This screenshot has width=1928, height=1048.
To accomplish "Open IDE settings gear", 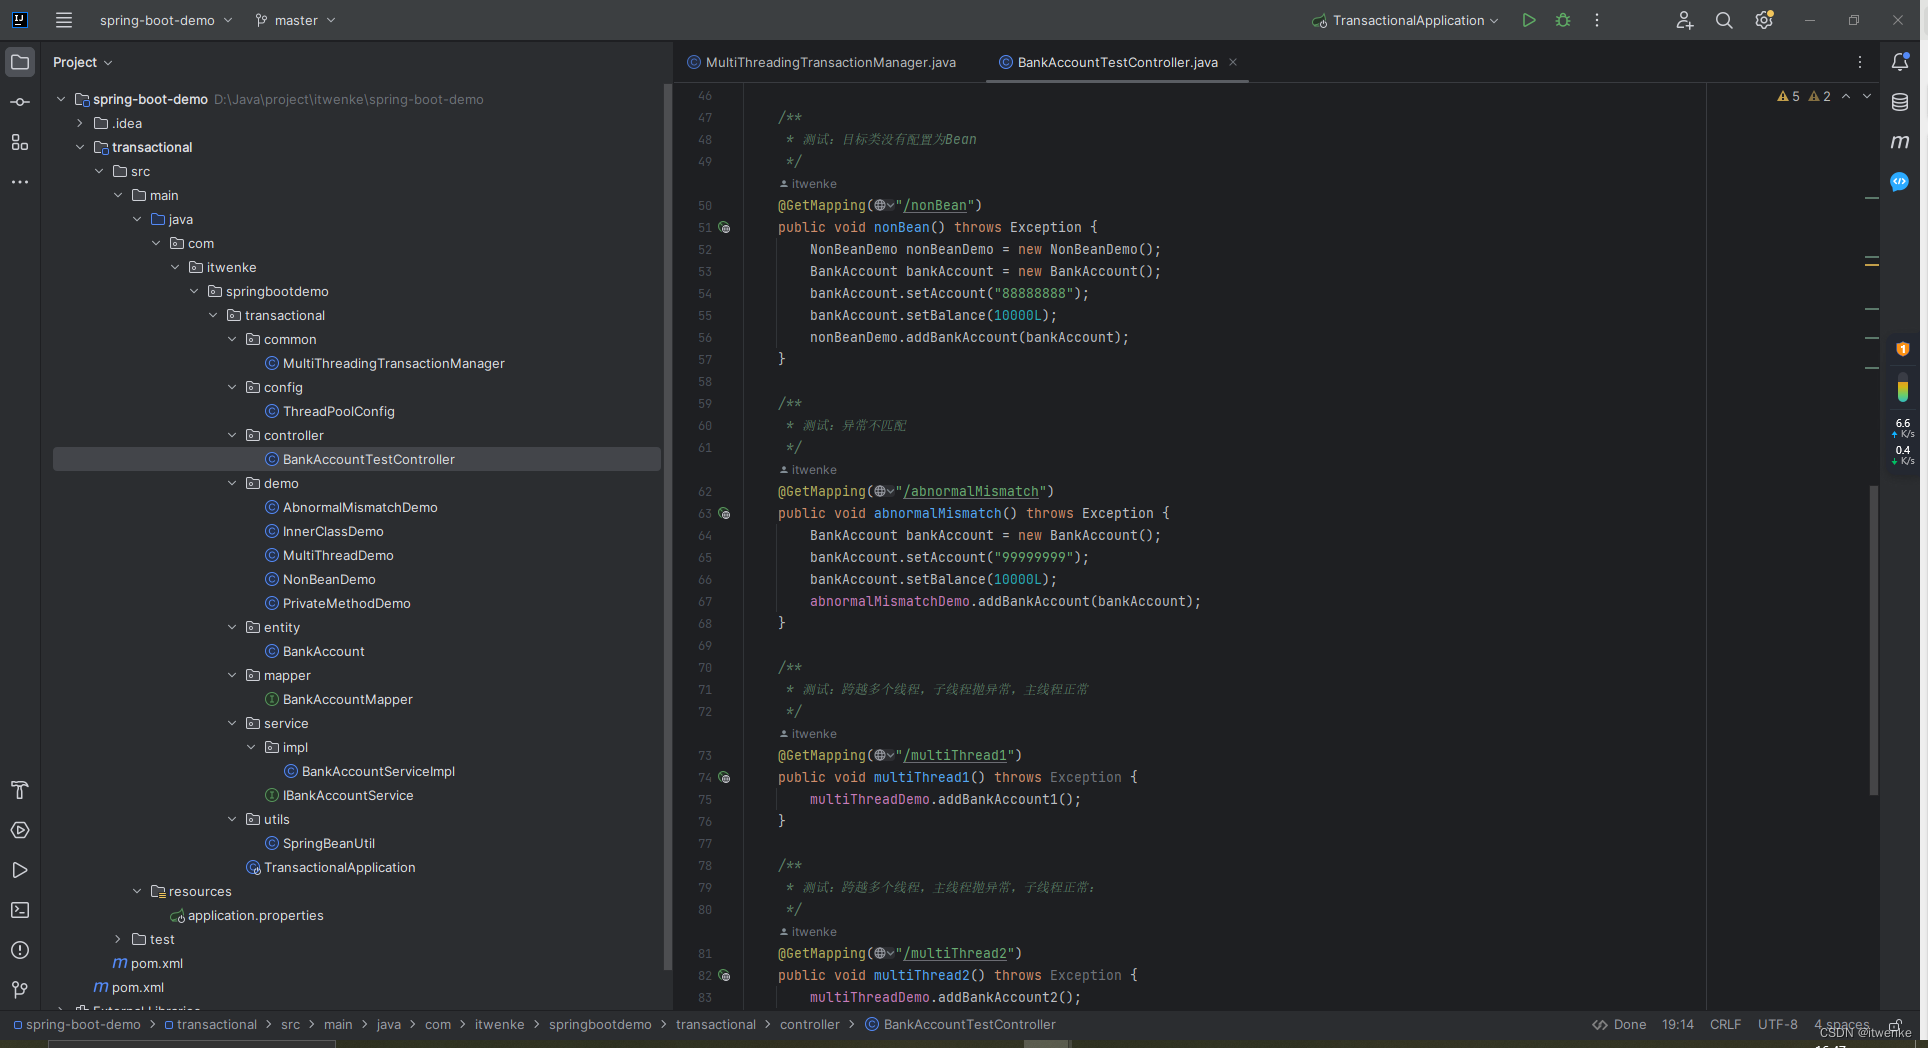I will [x=1764, y=20].
